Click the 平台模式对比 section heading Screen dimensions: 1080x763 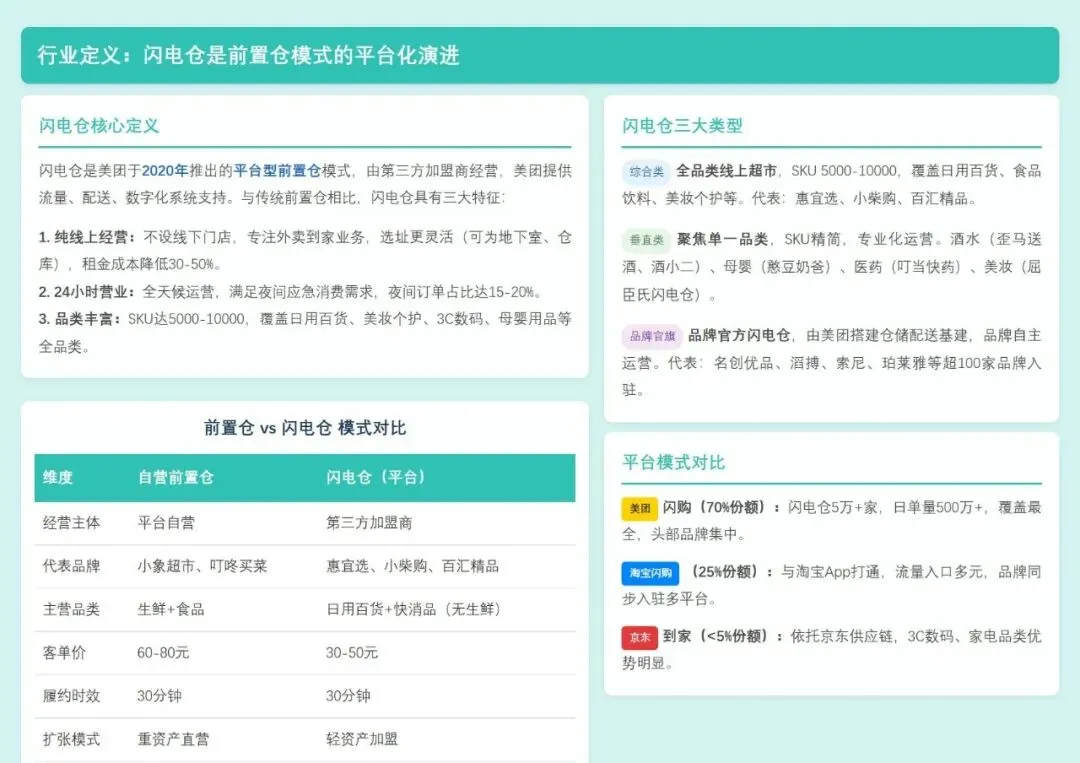(674, 462)
